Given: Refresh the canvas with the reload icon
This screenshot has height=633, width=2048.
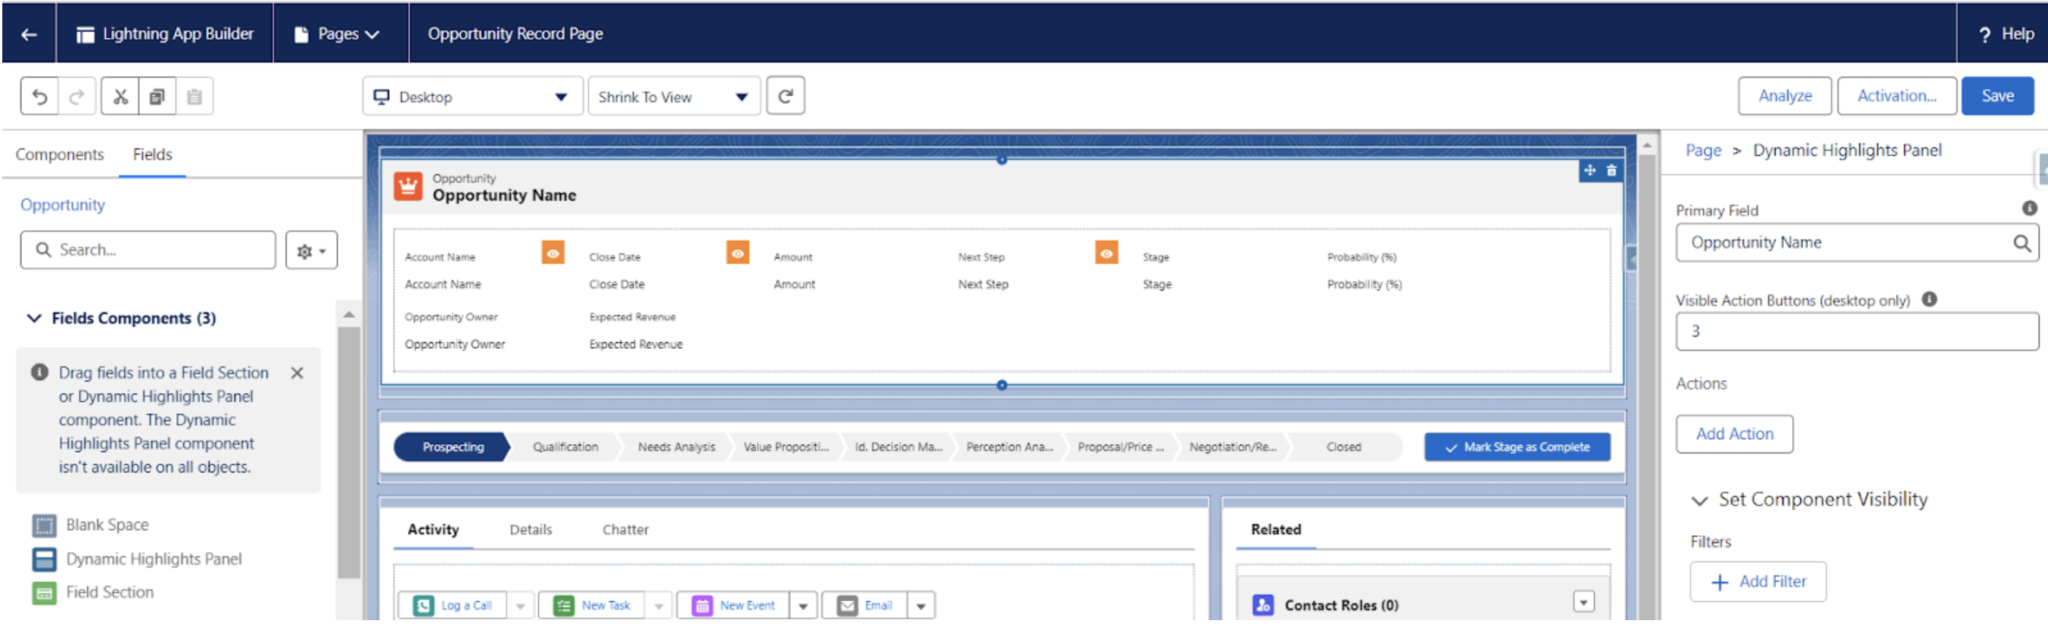Looking at the screenshot, I should [x=785, y=96].
